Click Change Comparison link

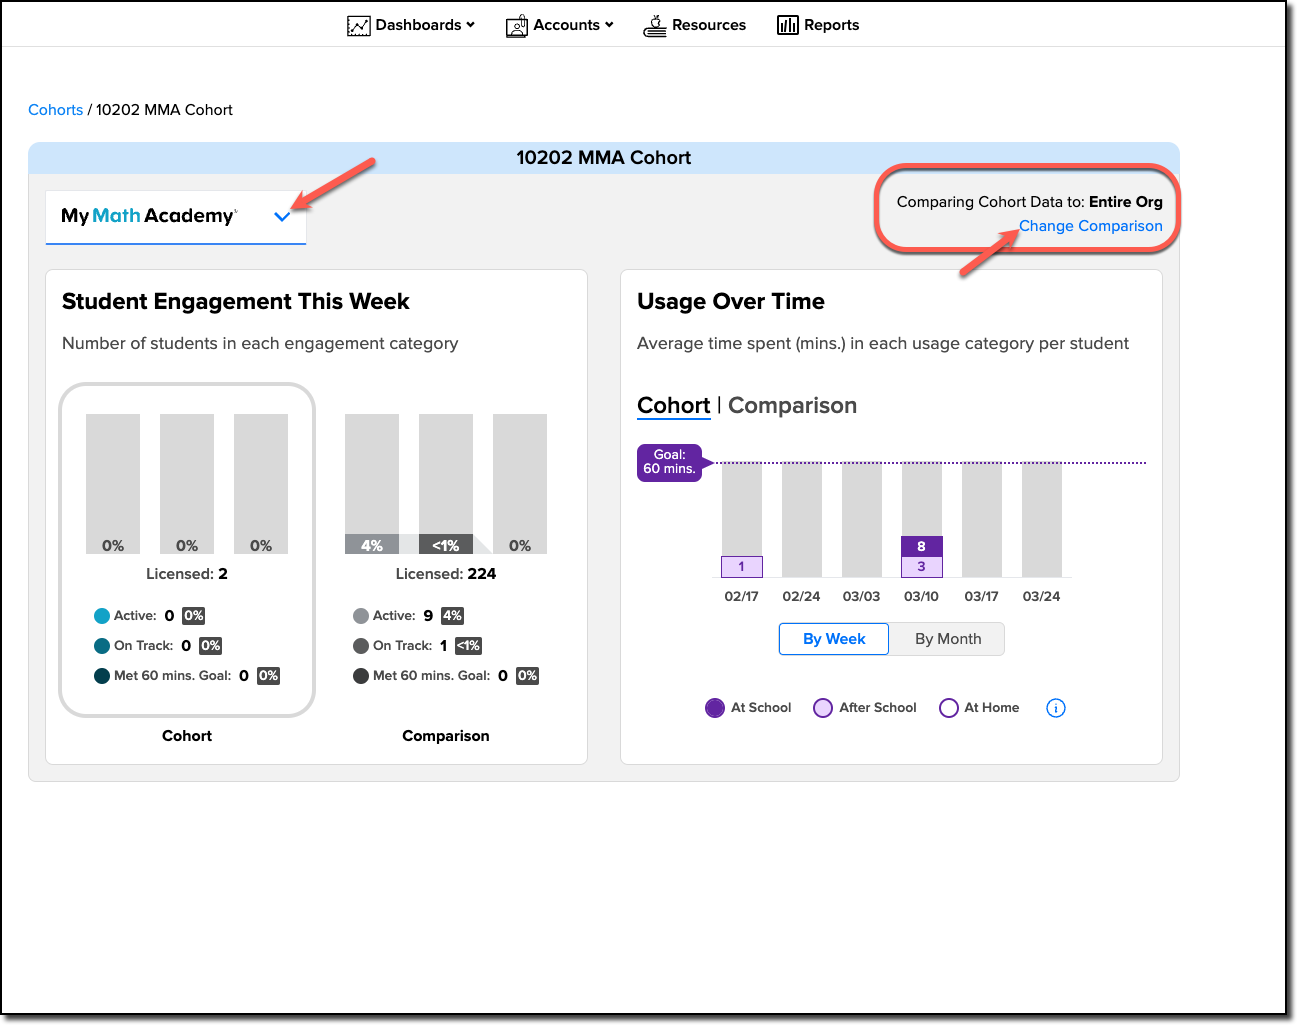click(x=1090, y=226)
